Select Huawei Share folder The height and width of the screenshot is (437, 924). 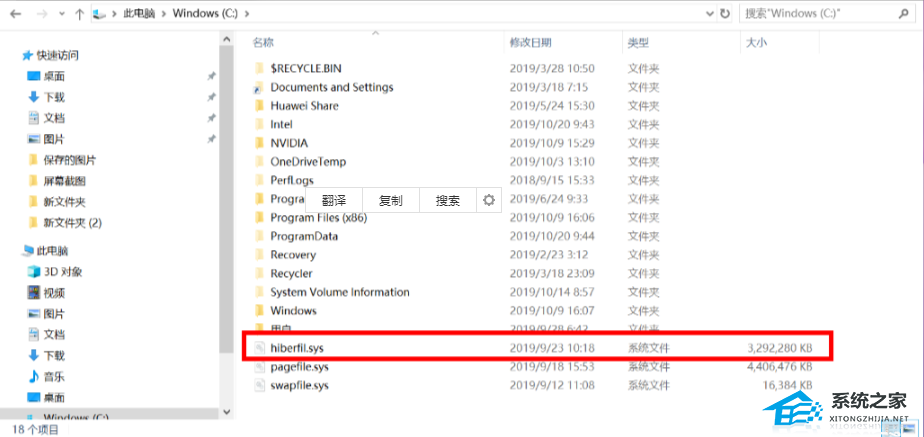pos(305,106)
